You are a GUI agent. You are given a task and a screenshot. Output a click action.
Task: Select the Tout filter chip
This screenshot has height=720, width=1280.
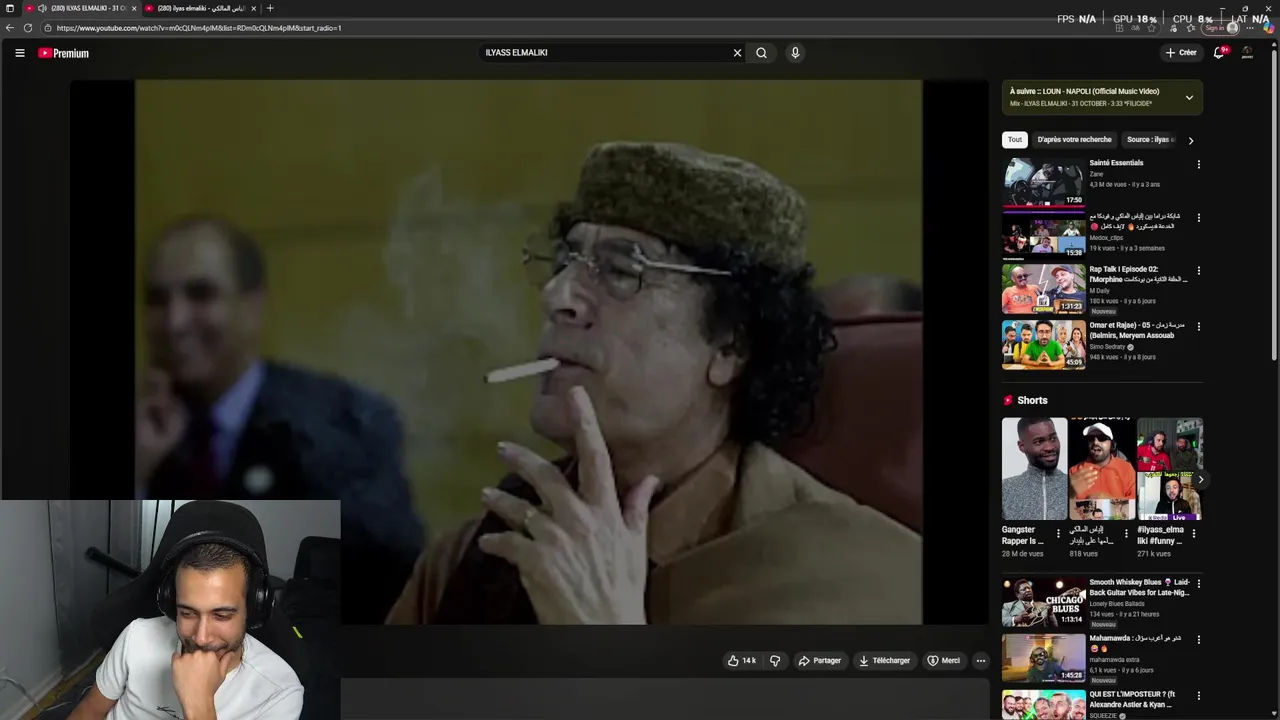(1015, 140)
